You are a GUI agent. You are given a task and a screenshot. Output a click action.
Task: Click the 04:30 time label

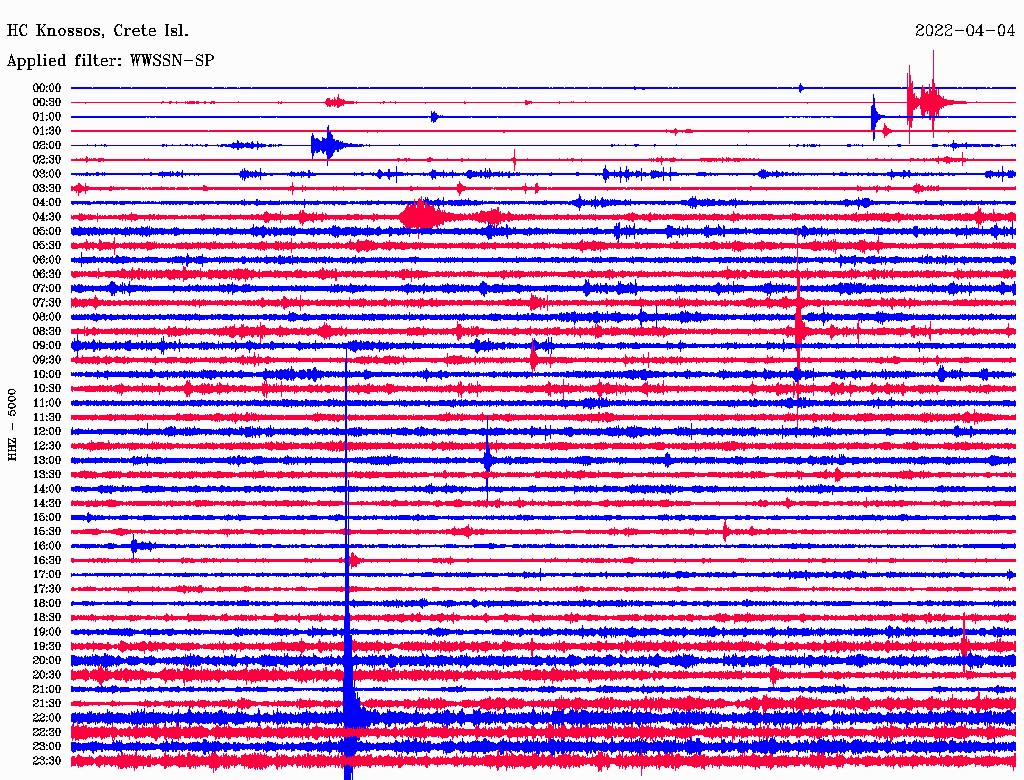point(47,217)
